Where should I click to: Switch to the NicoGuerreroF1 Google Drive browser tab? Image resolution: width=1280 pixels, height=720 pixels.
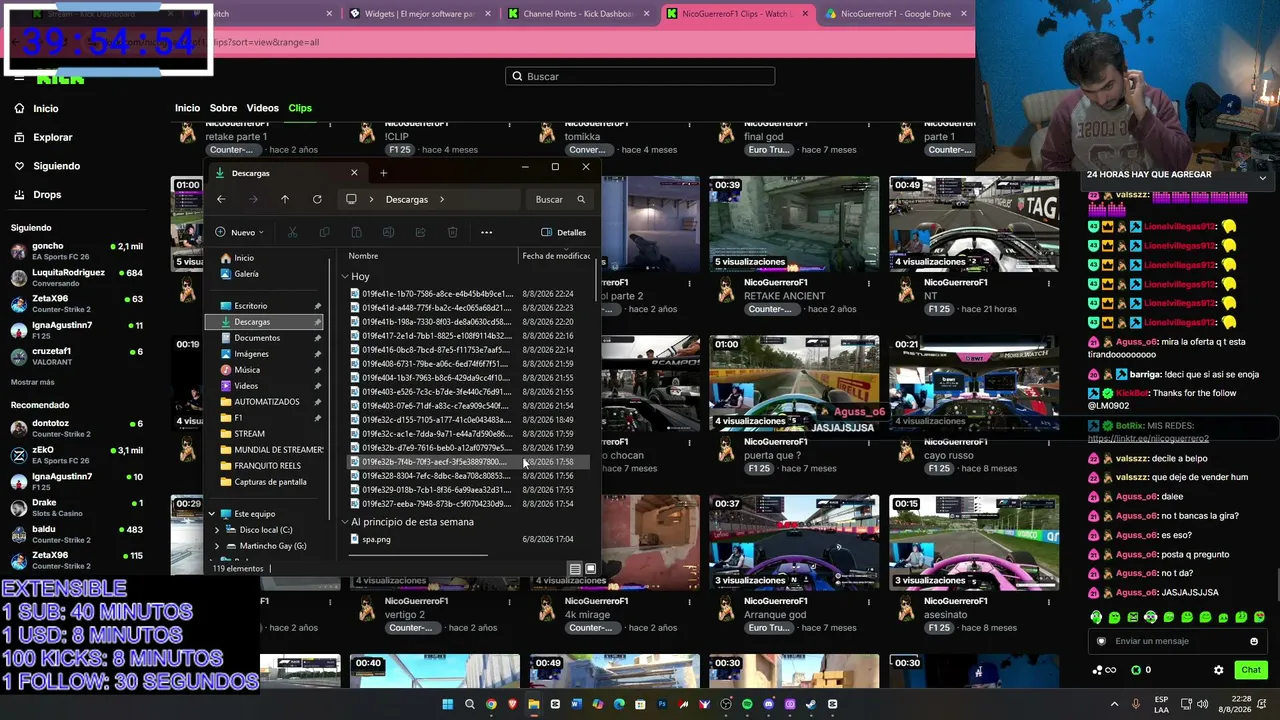click(896, 14)
